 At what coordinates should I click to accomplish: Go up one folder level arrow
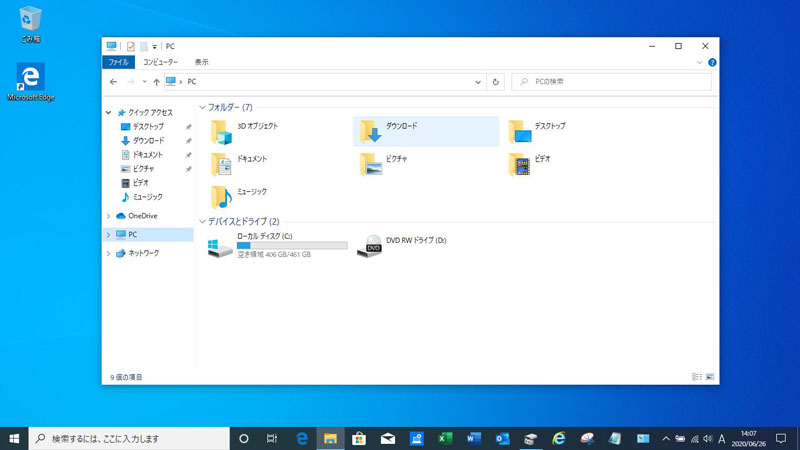tap(157, 82)
